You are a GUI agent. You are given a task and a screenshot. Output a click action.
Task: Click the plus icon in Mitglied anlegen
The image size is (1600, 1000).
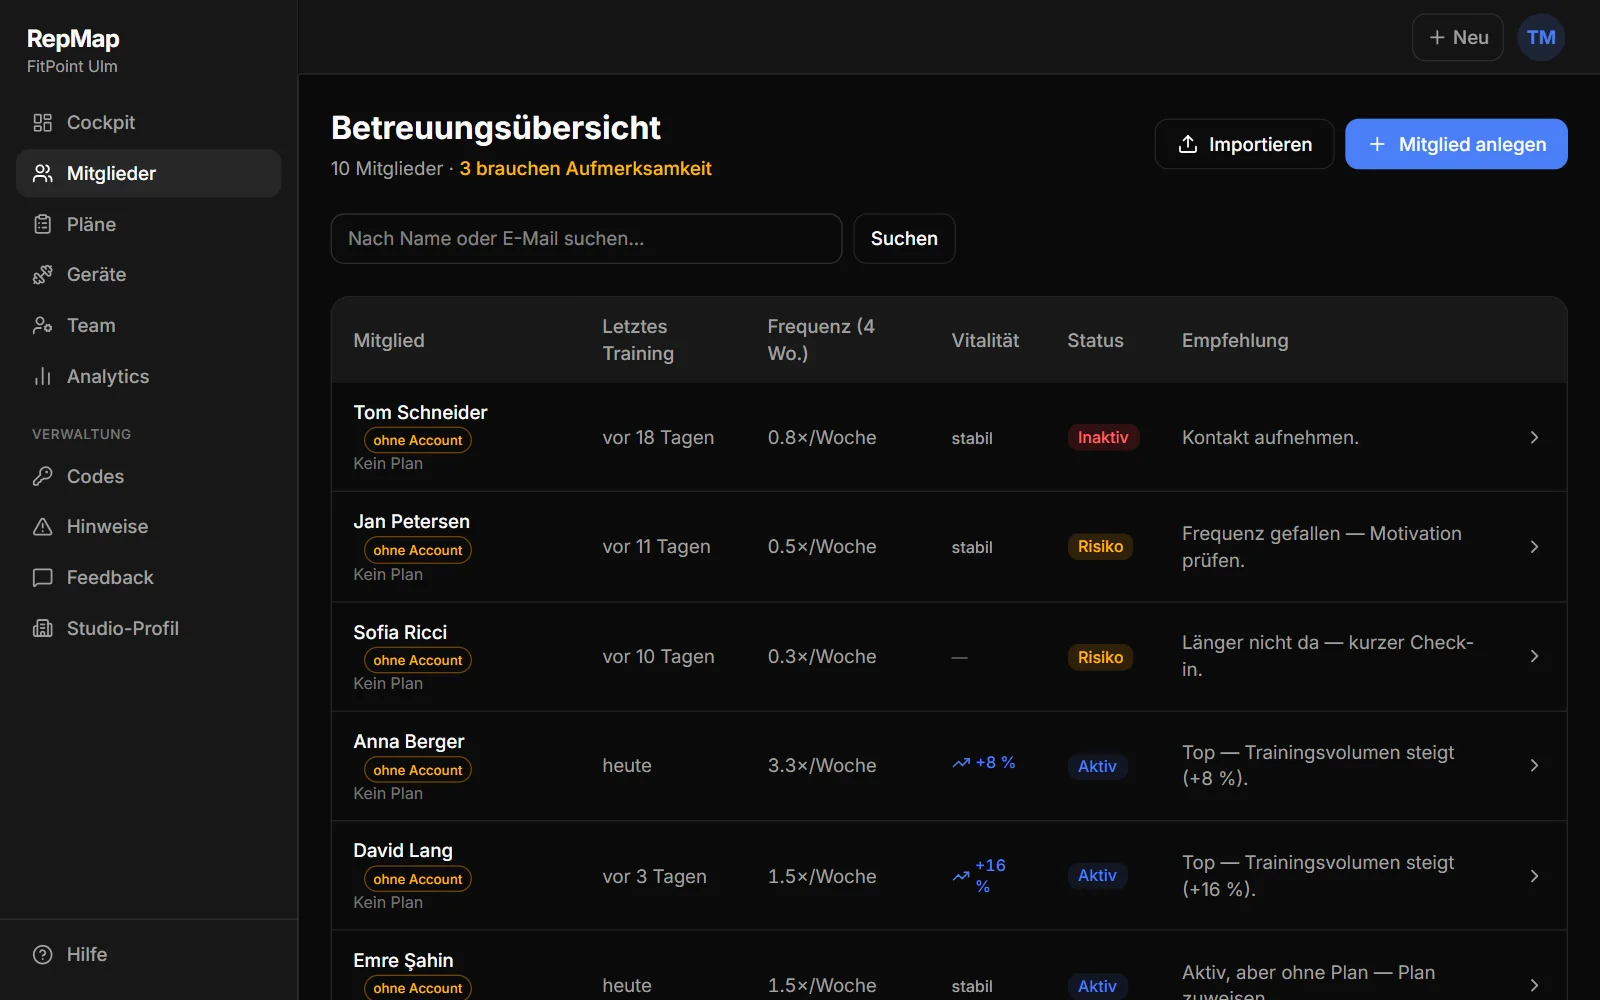(x=1377, y=144)
